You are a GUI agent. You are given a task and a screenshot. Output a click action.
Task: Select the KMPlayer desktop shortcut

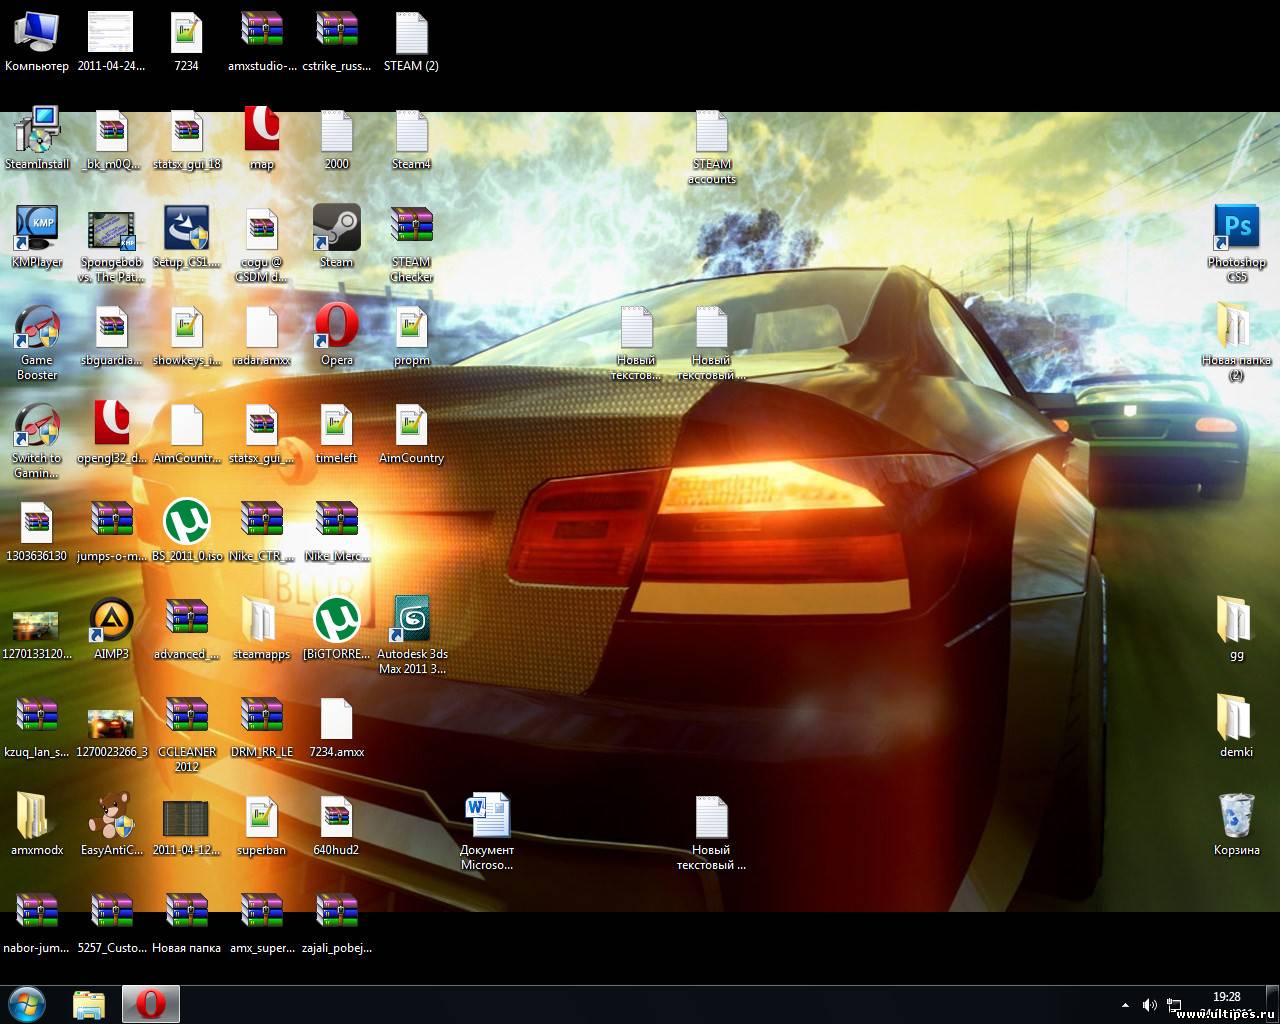pyautogui.click(x=37, y=229)
